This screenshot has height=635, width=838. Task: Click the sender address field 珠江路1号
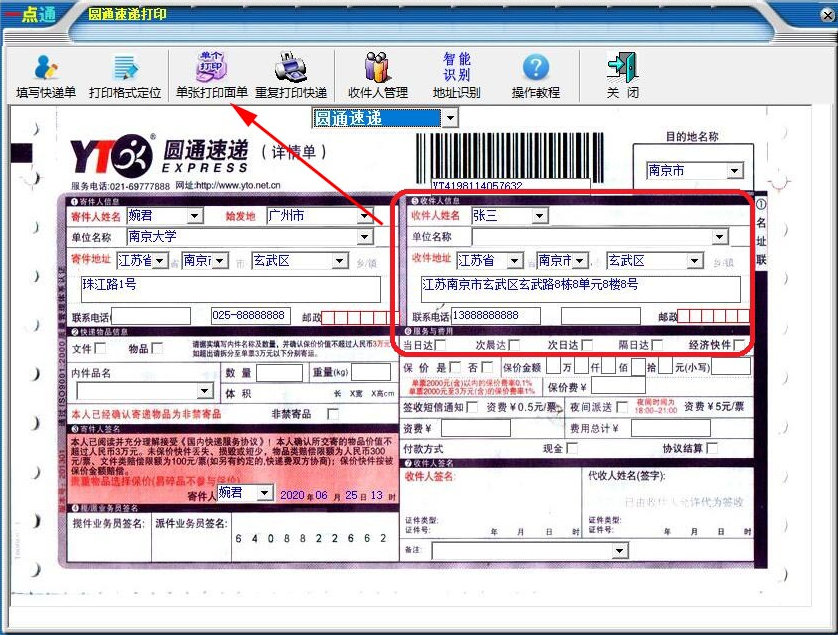231,289
